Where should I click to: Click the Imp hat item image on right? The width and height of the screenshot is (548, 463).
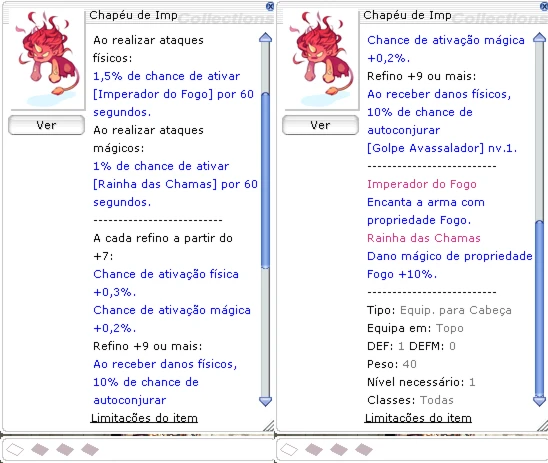[x=320, y=59]
